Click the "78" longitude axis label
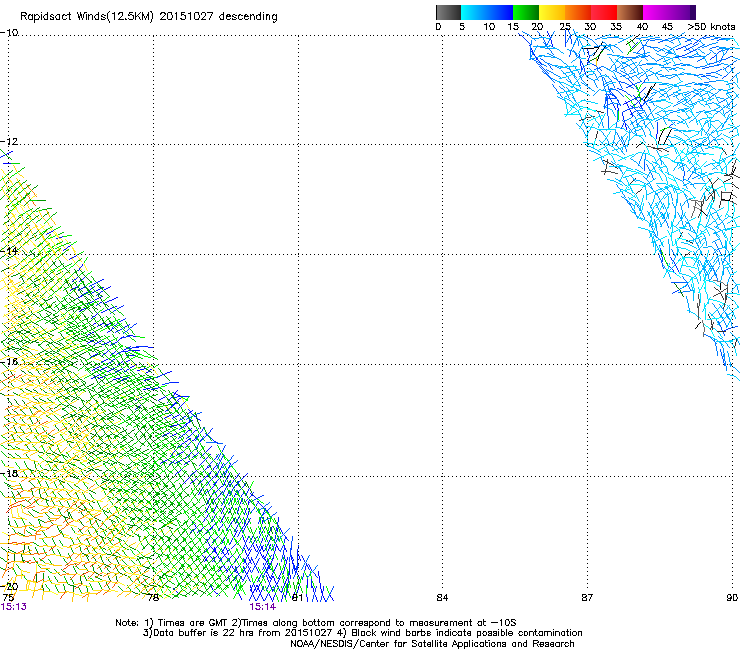Screen dimensions: 740x650 click(153, 598)
